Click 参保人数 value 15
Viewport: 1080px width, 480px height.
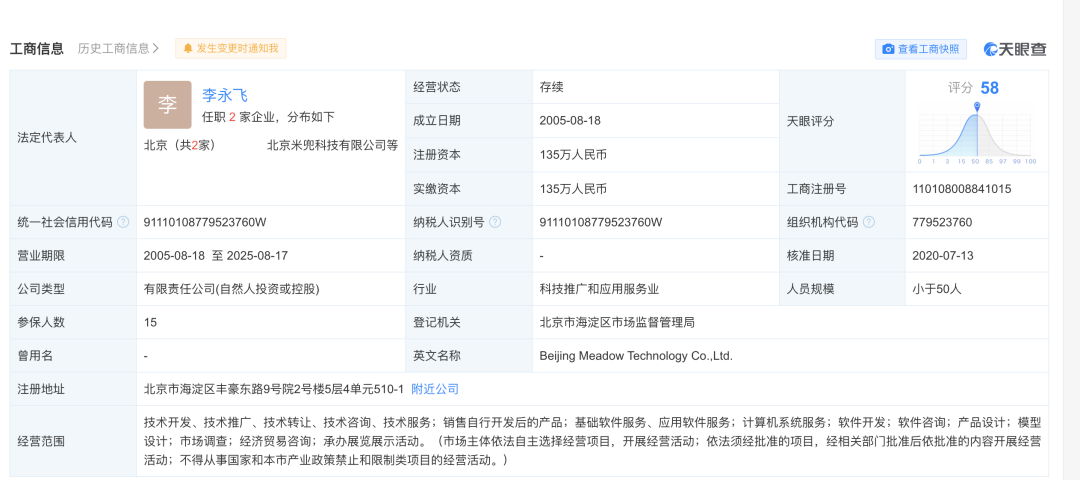click(150, 322)
